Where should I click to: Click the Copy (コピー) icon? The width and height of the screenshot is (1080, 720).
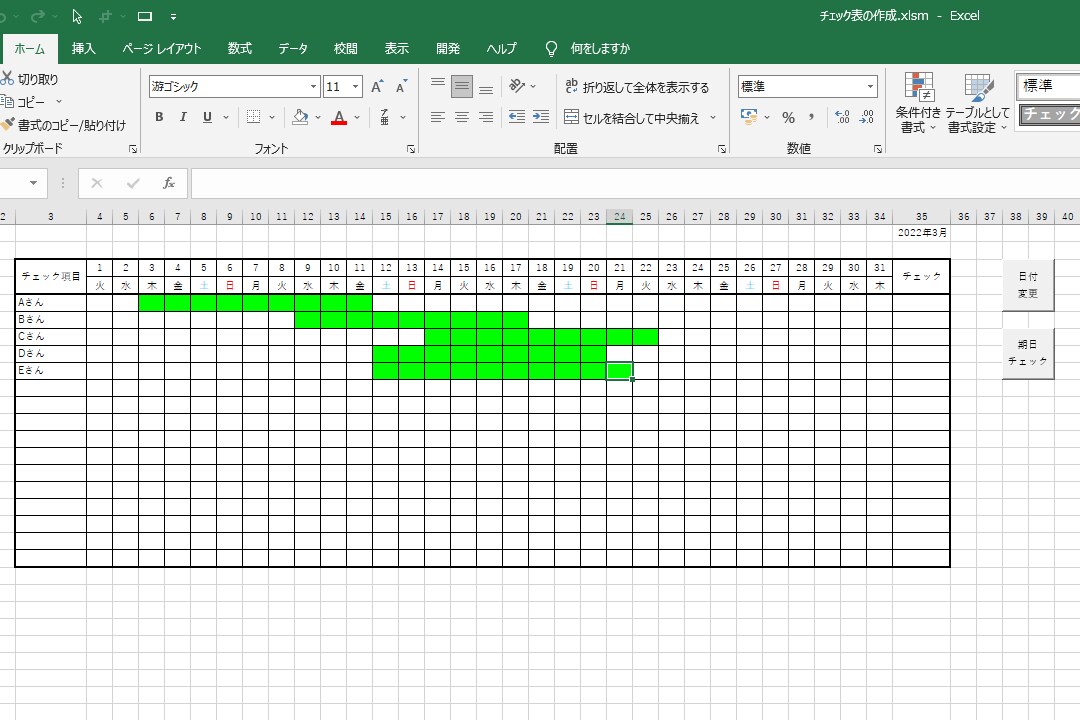7,101
